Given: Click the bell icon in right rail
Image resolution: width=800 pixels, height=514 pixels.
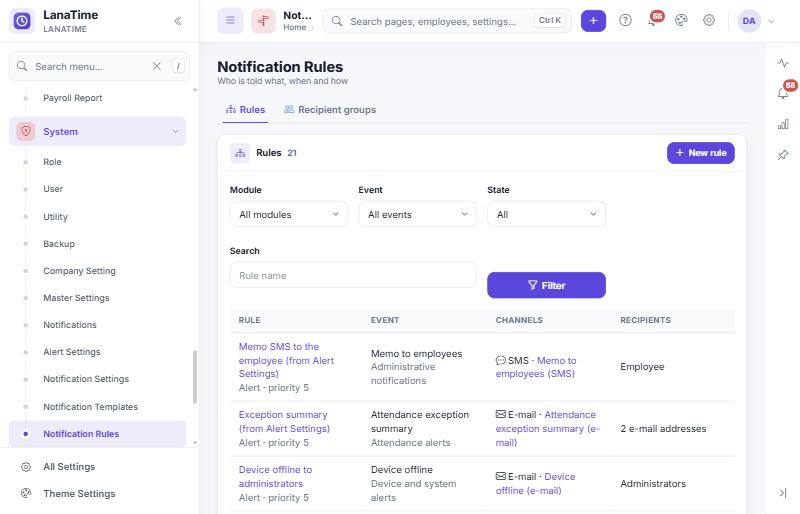Looking at the screenshot, I should point(783,93).
